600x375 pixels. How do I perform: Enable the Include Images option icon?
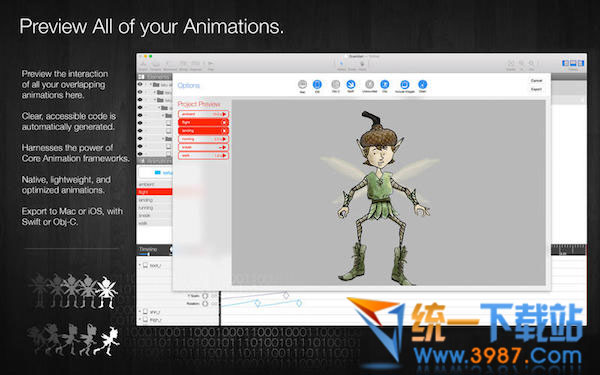[x=404, y=84]
